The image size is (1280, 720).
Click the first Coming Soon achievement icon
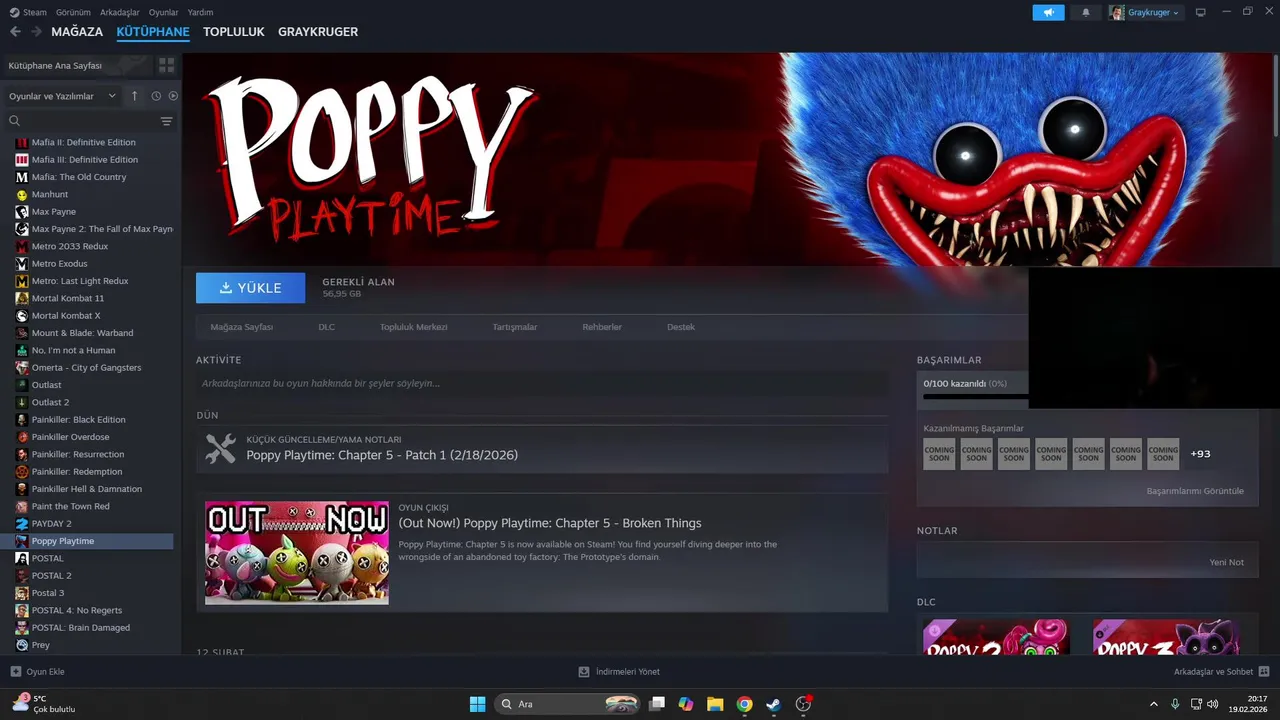(x=939, y=454)
